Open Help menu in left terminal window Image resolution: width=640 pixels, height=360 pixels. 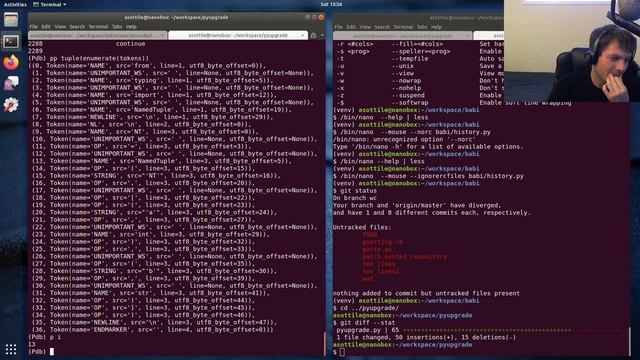(131, 27)
